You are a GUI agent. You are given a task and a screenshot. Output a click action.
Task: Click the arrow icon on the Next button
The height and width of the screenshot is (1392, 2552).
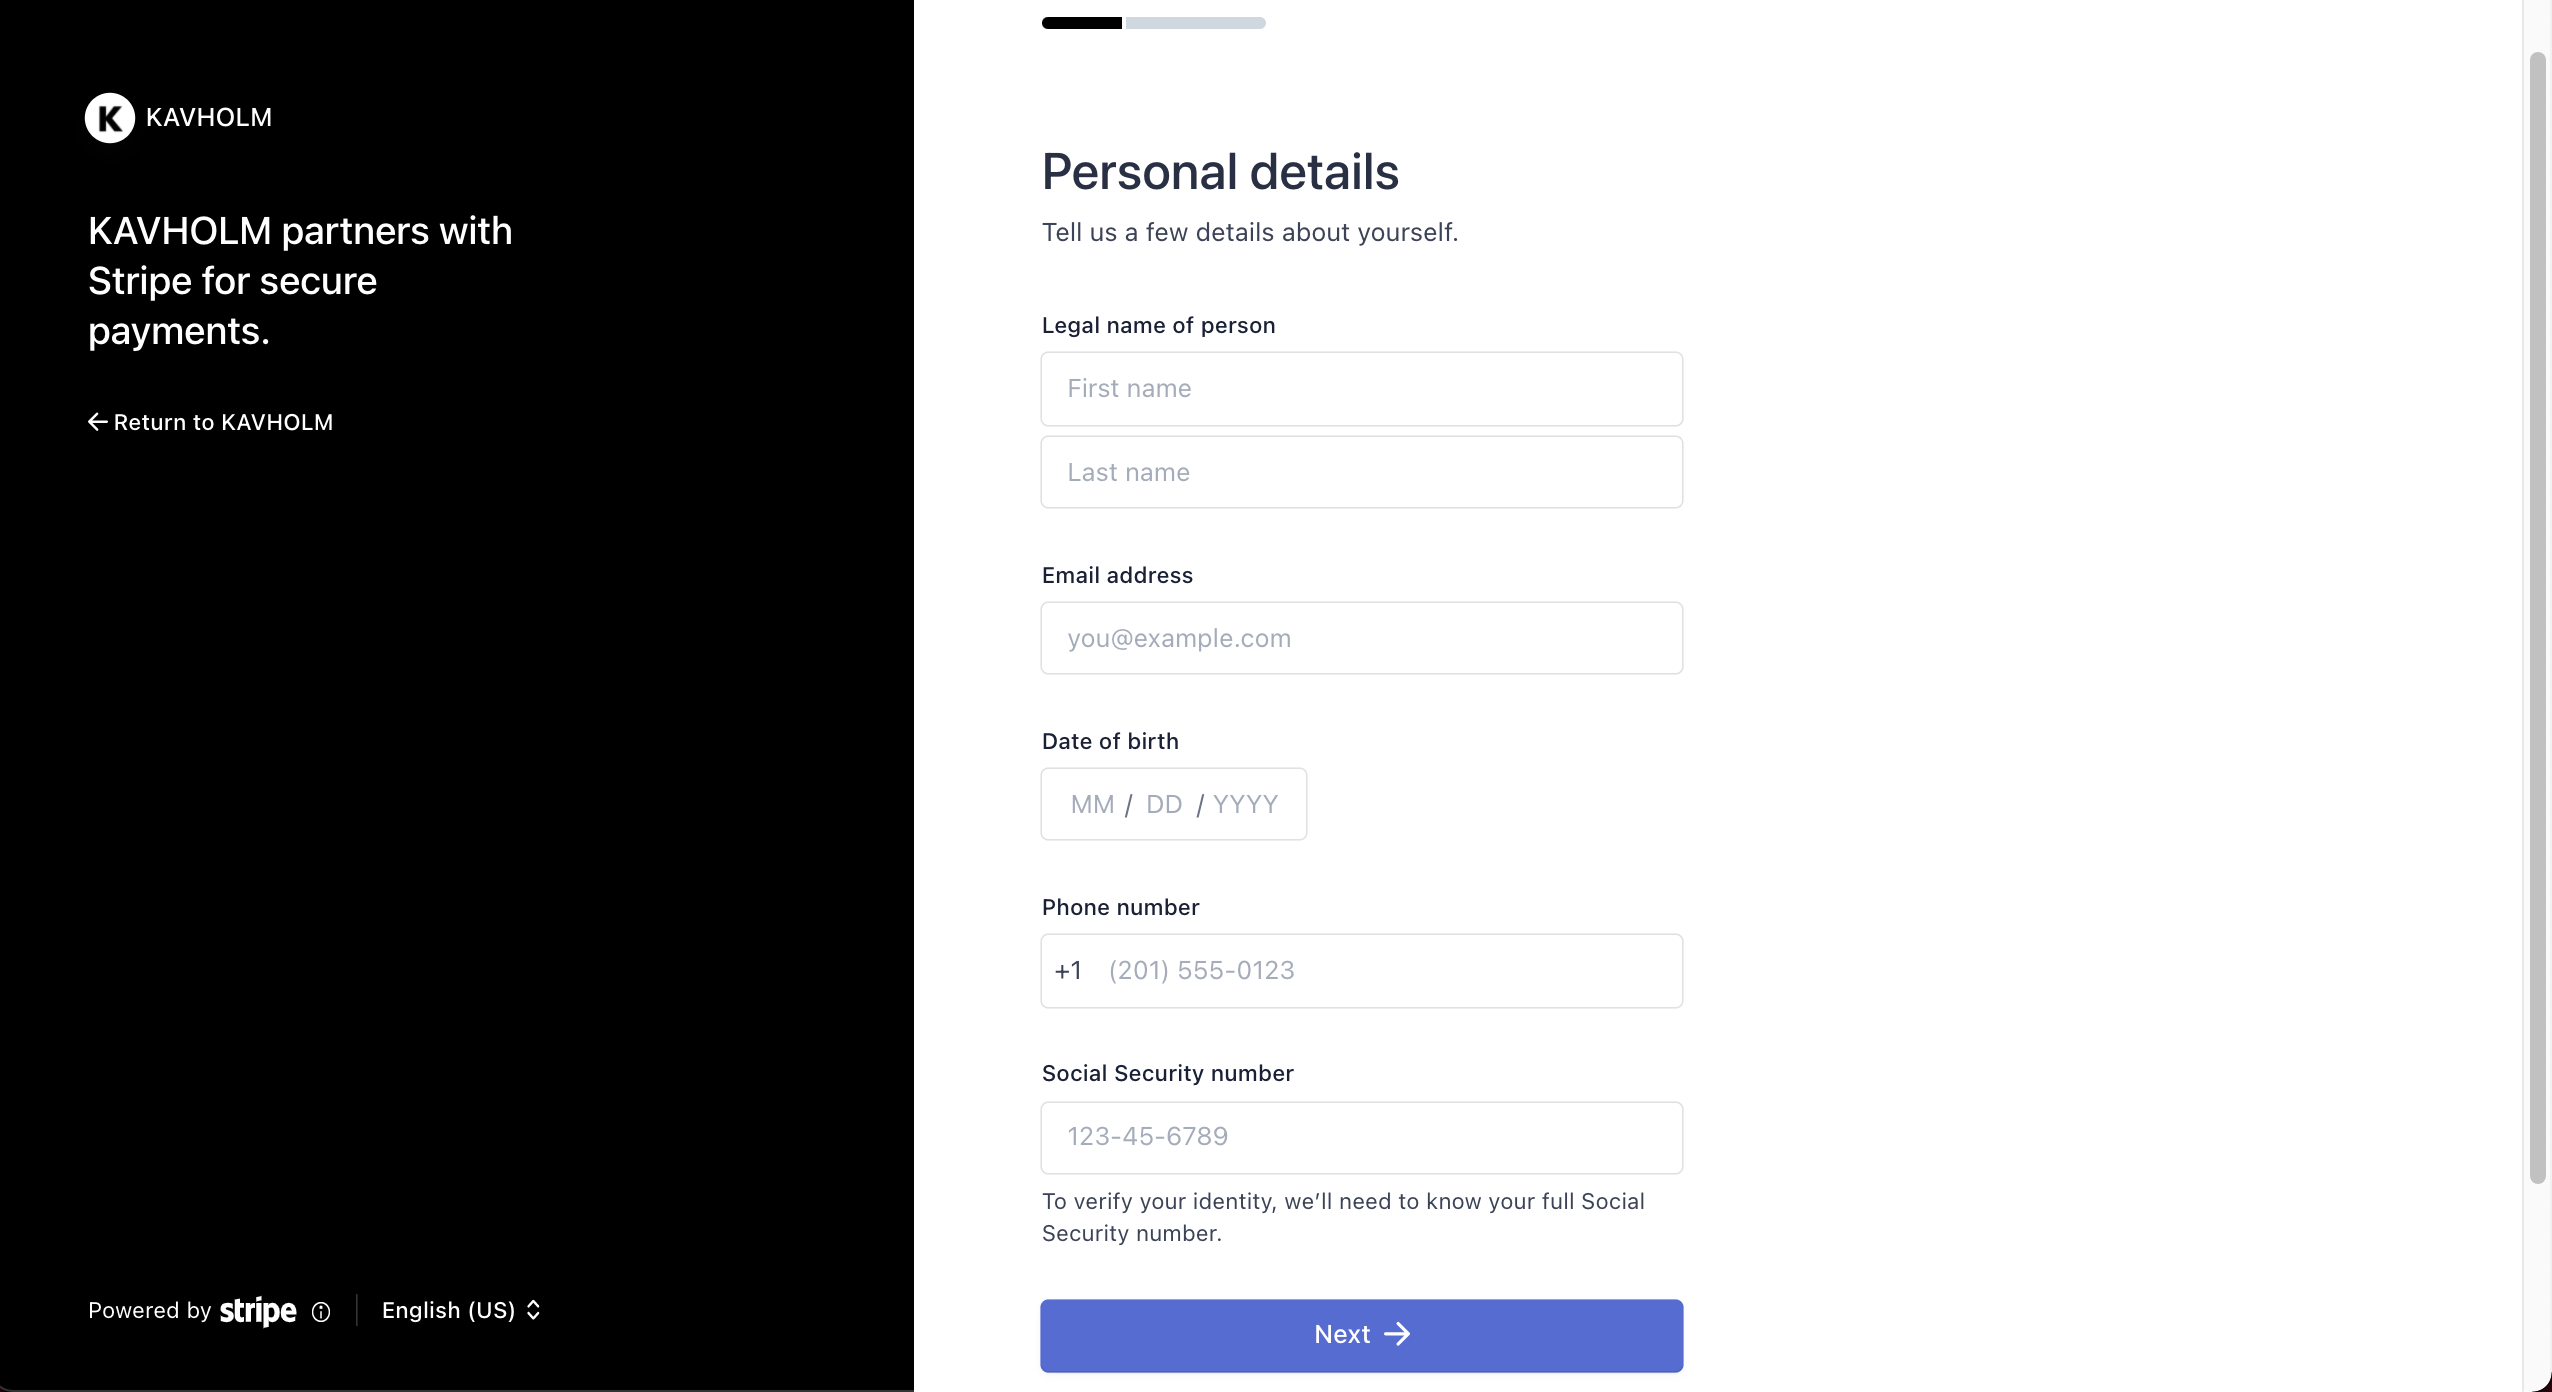pyautogui.click(x=1397, y=1334)
